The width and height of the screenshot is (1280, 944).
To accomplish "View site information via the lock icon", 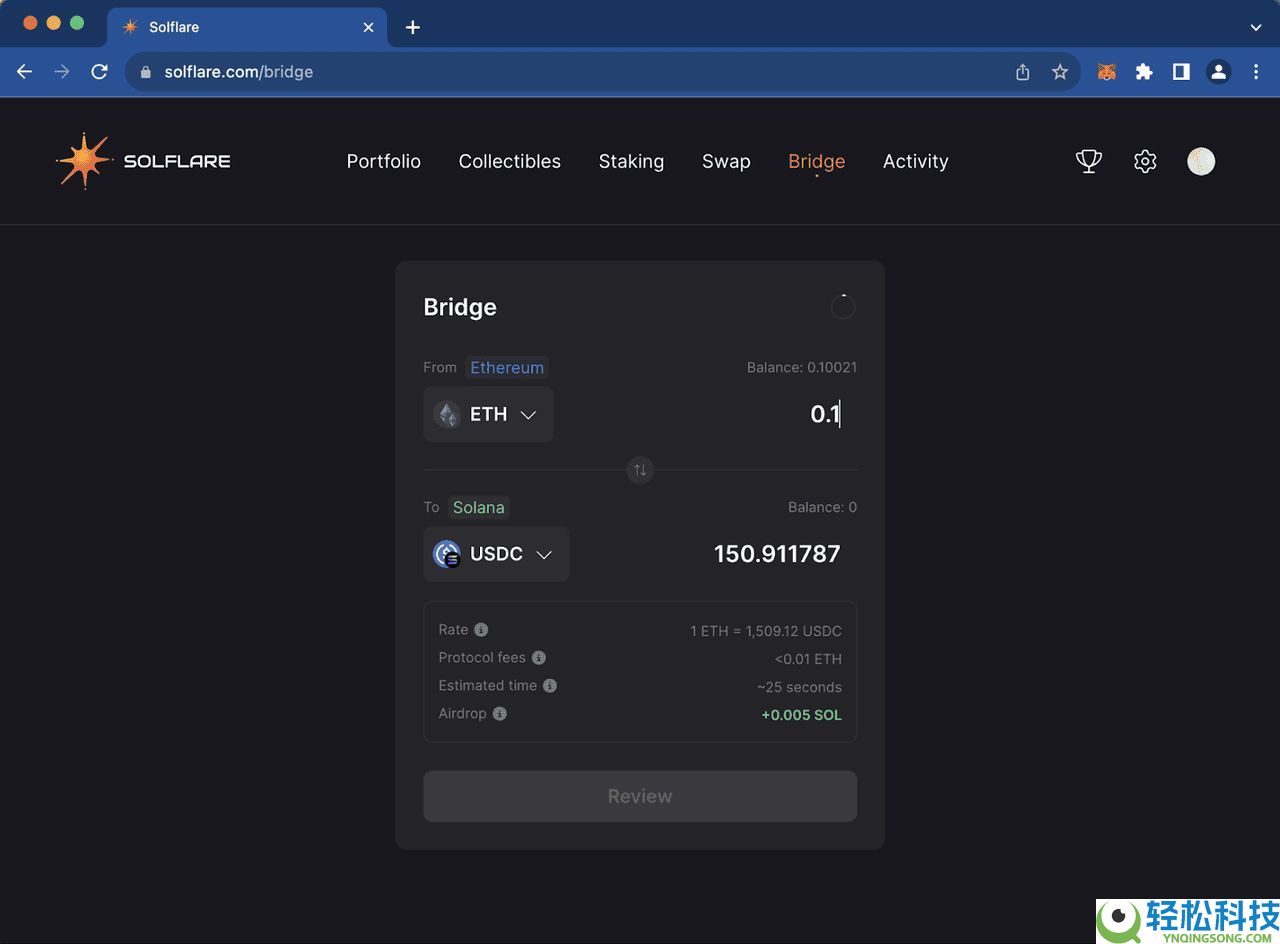I will tap(146, 72).
